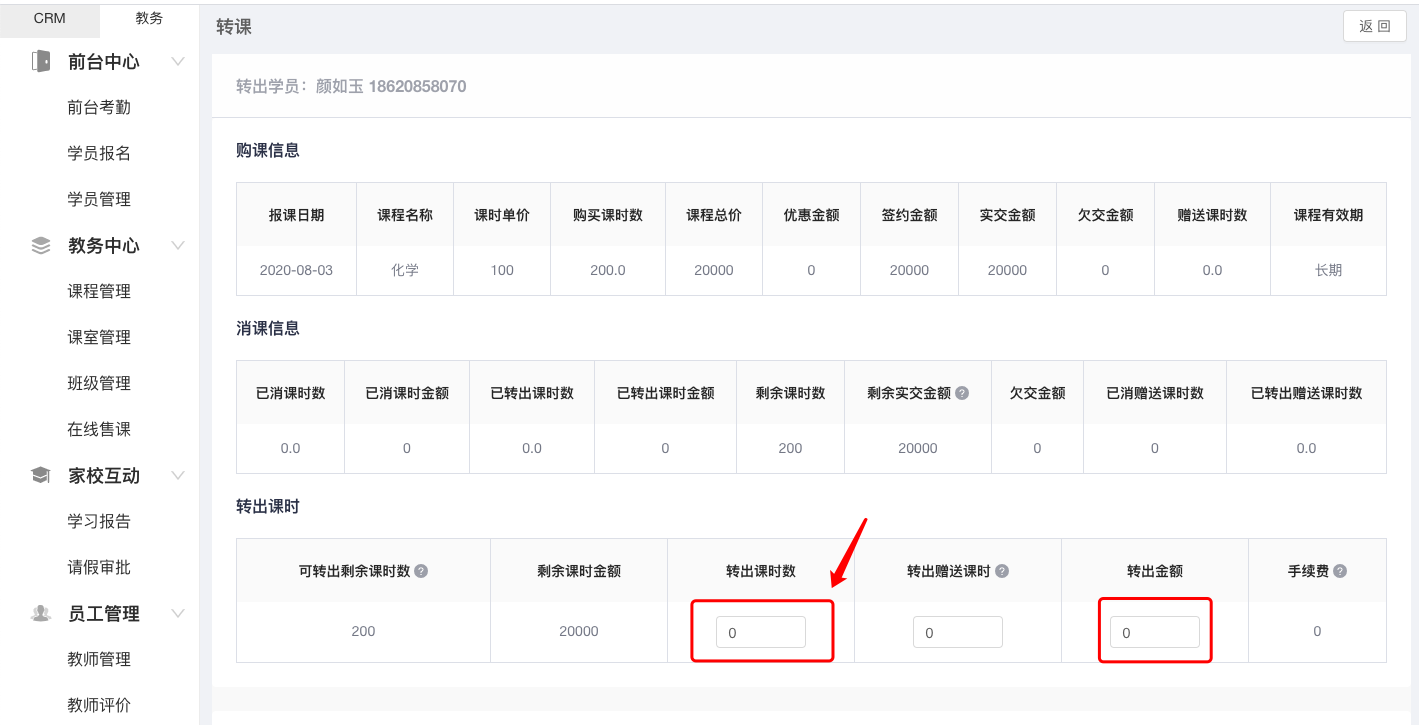Open 学员管理 in the sidebar
1419x725 pixels.
pyautogui.click(x=99, y=199)
